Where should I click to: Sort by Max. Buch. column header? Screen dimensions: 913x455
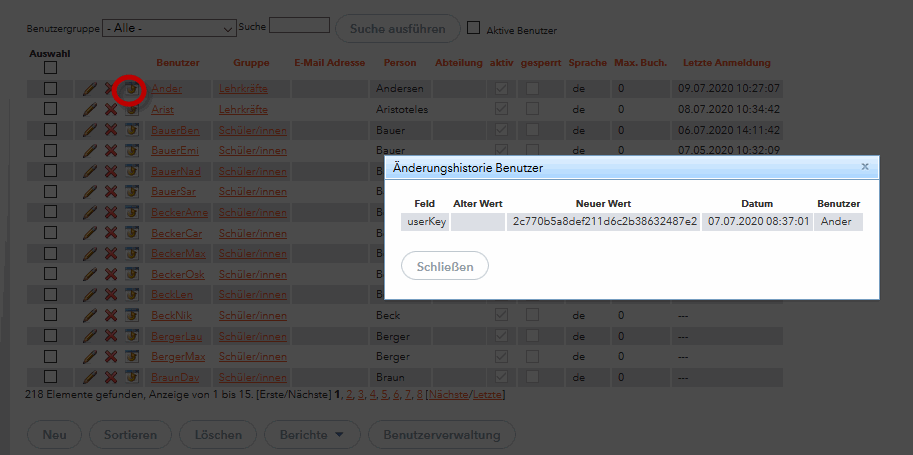[640, 63]
